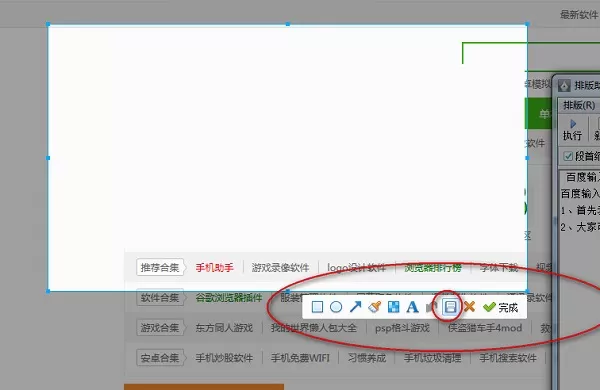Select the arrow drawing tool
This screenshot has height=390, width=600.
355,307
